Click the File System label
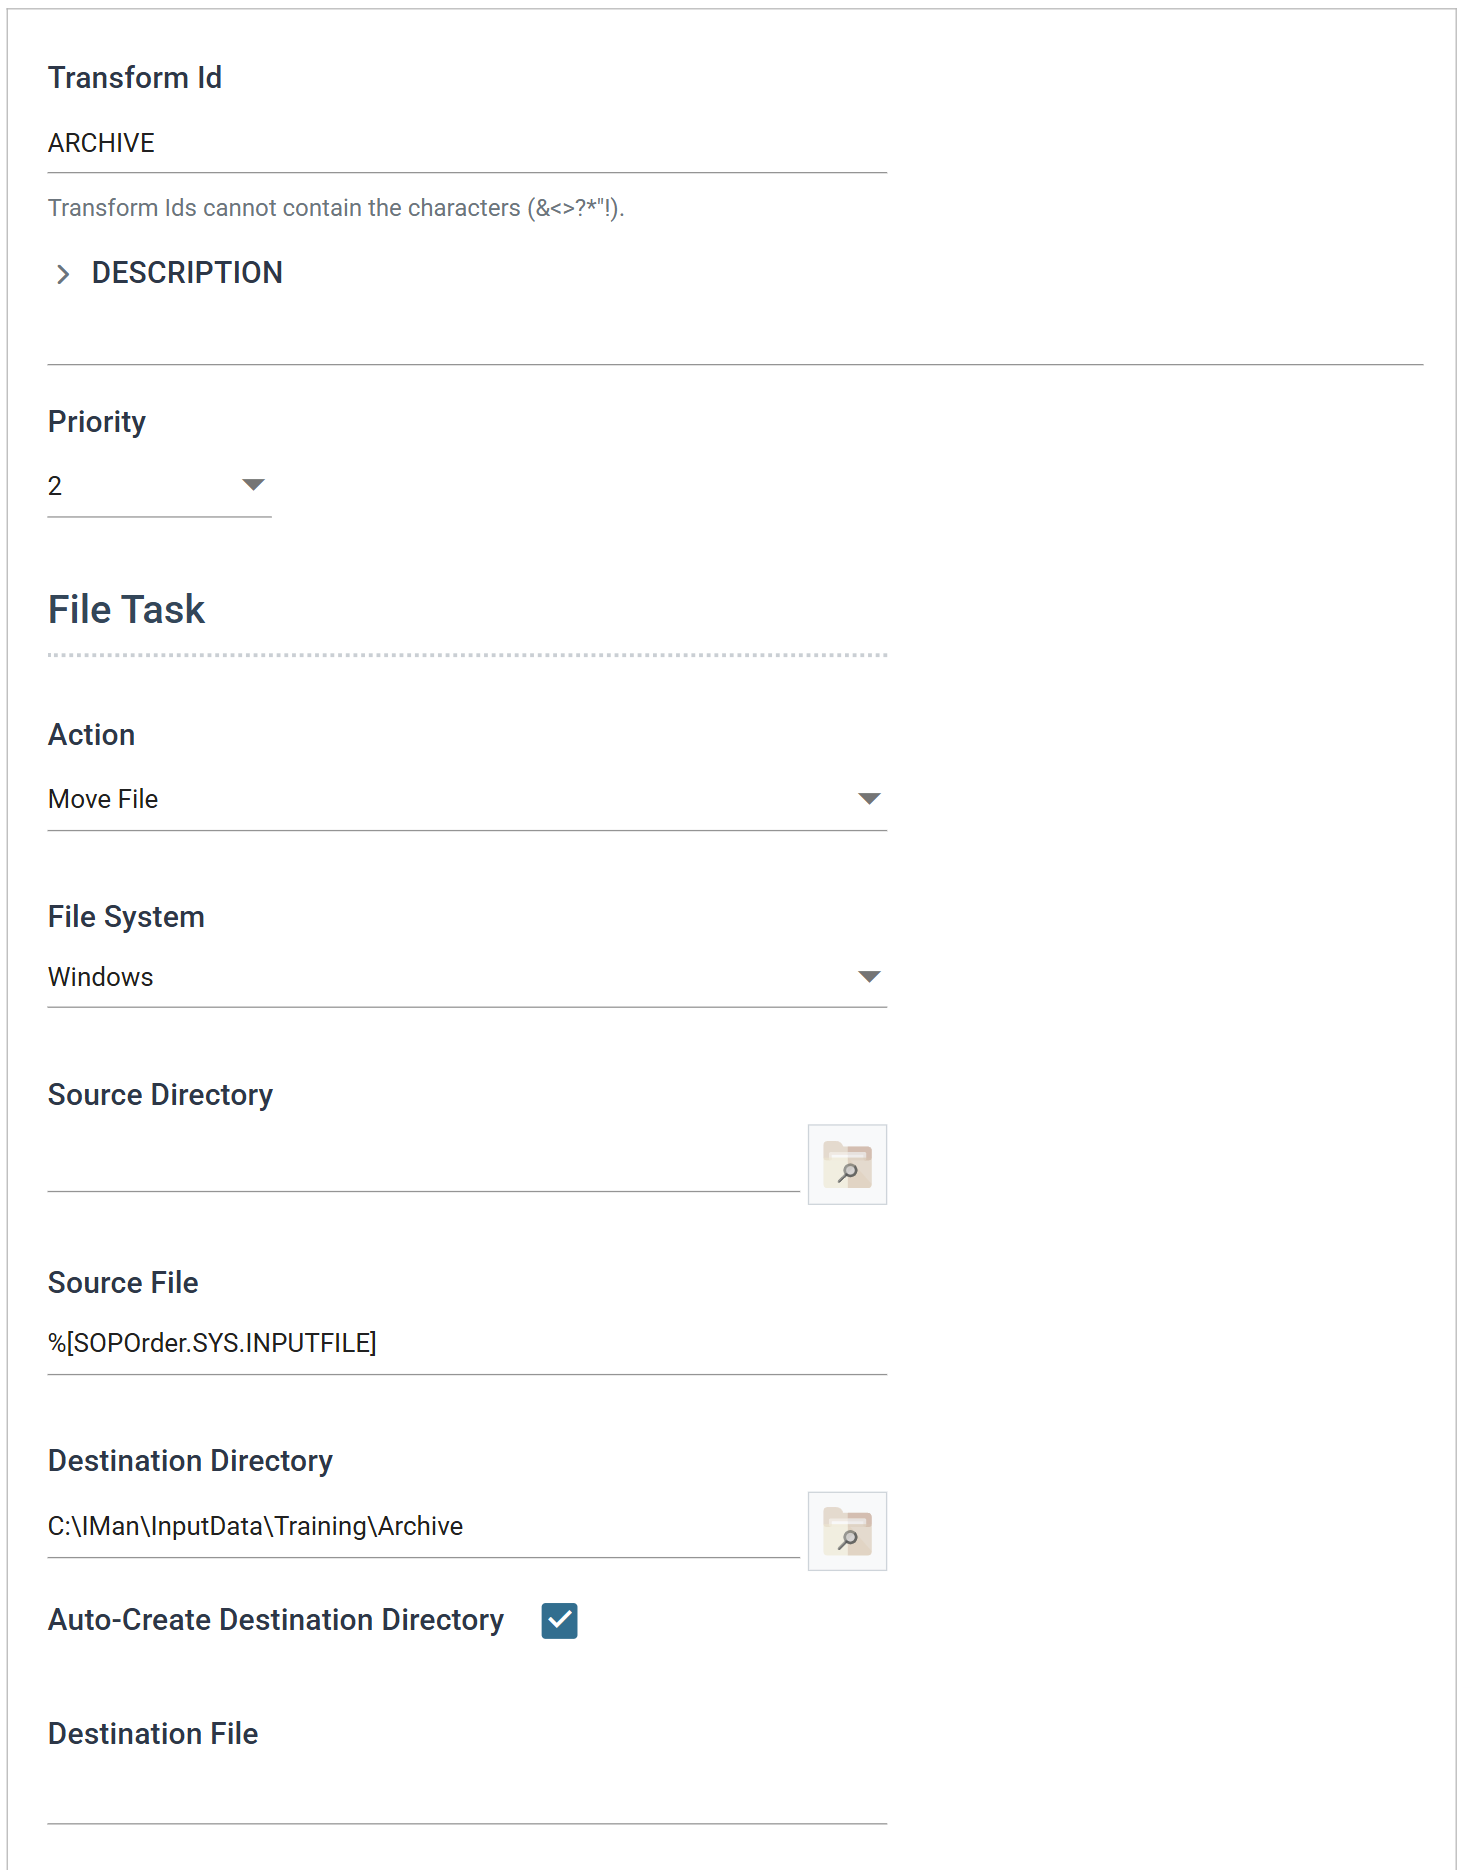Viewport: 1472px width, 1870px height. click(x=126, y=917)
